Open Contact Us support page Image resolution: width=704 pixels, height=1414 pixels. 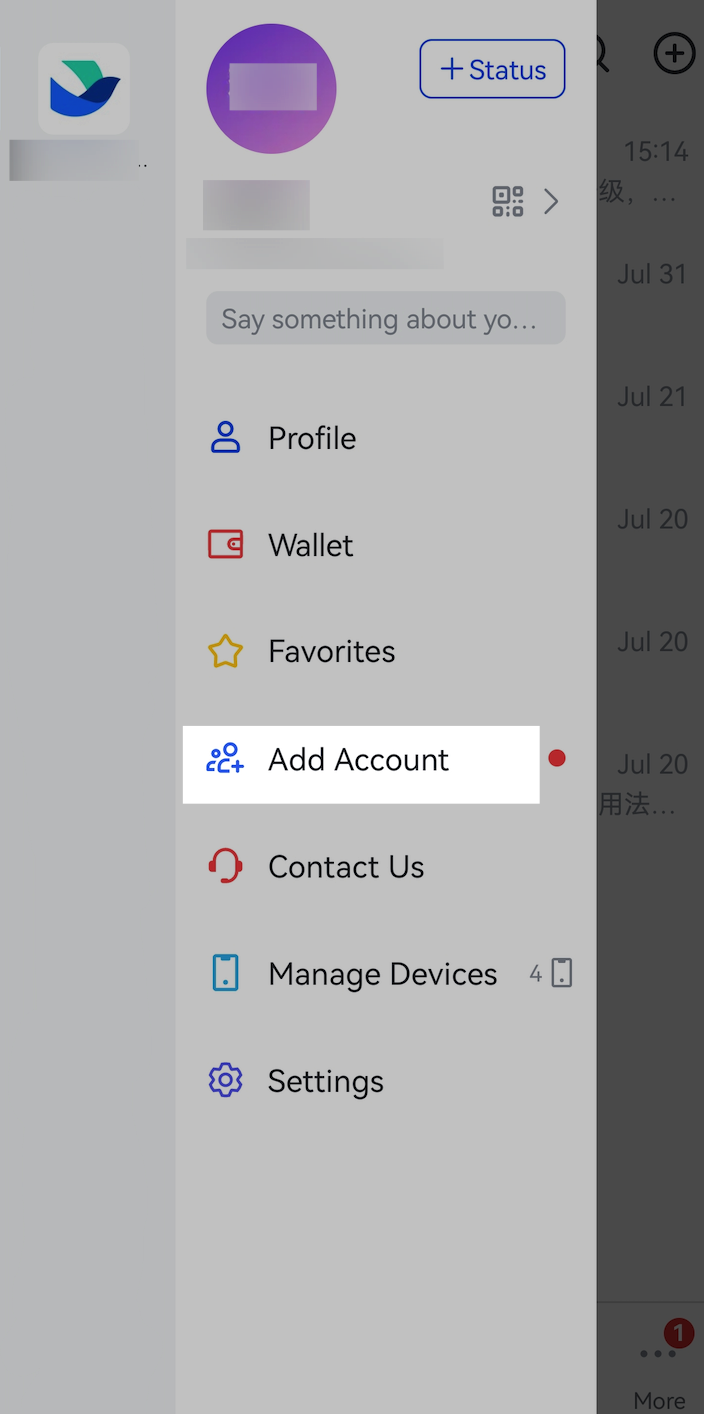346,865
